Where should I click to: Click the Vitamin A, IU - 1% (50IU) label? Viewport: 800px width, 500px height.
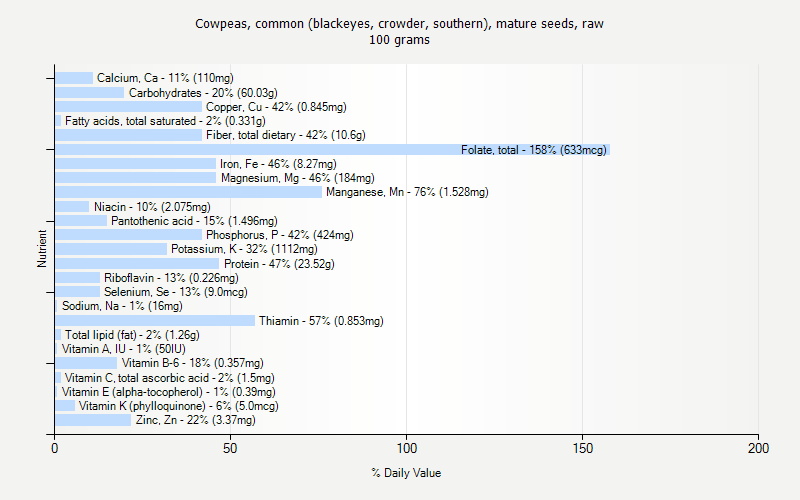tap(123, 349)
